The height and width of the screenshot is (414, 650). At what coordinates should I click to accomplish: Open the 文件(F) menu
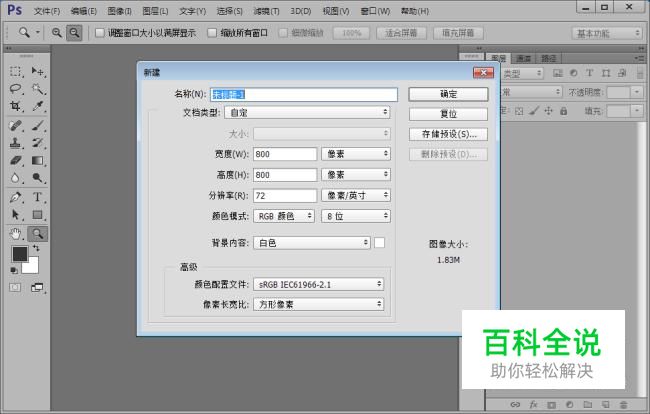pos(47,11)
